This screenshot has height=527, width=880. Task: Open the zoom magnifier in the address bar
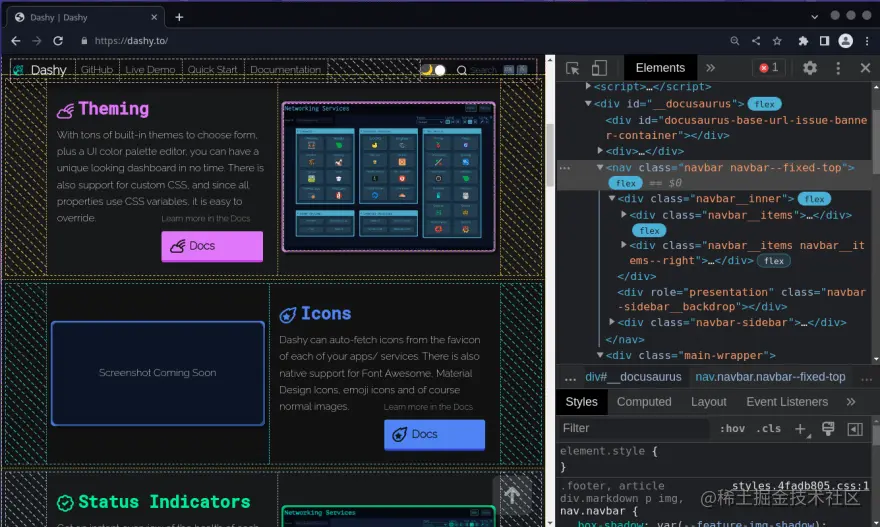coord(735,41)
